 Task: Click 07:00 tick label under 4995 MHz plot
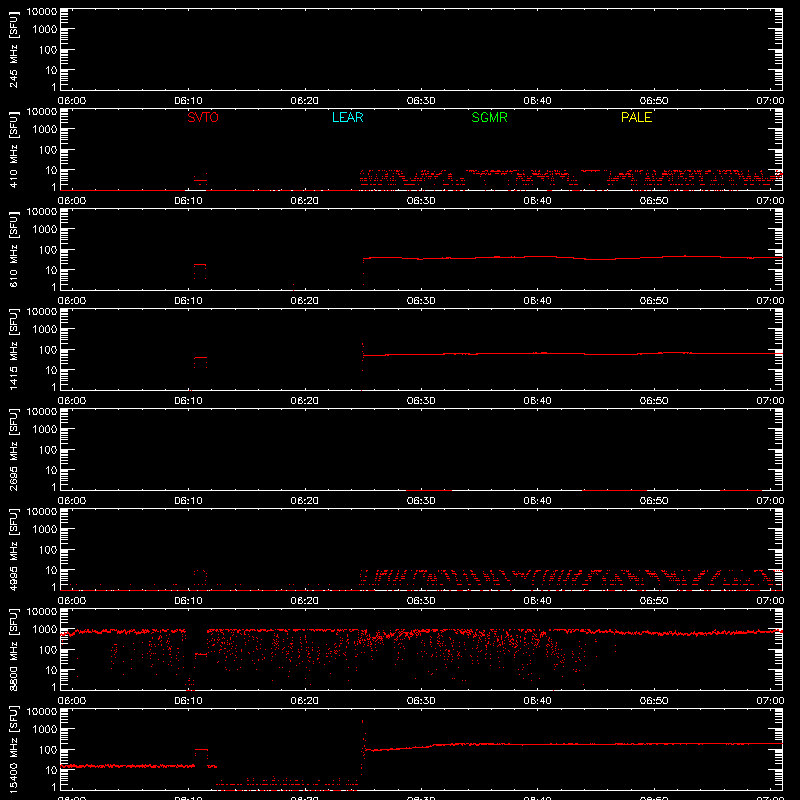point(770,601)
